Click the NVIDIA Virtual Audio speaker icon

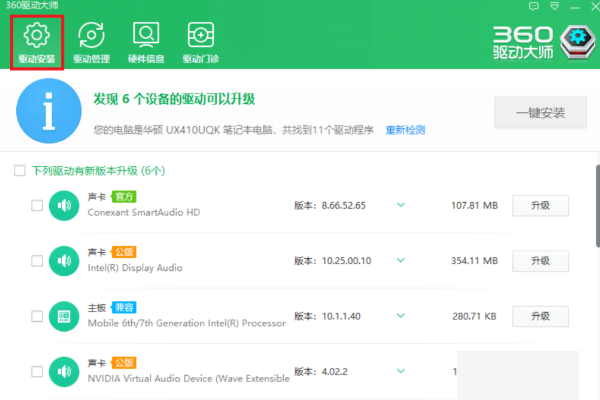pyautogui.click(x=63, y=371)
